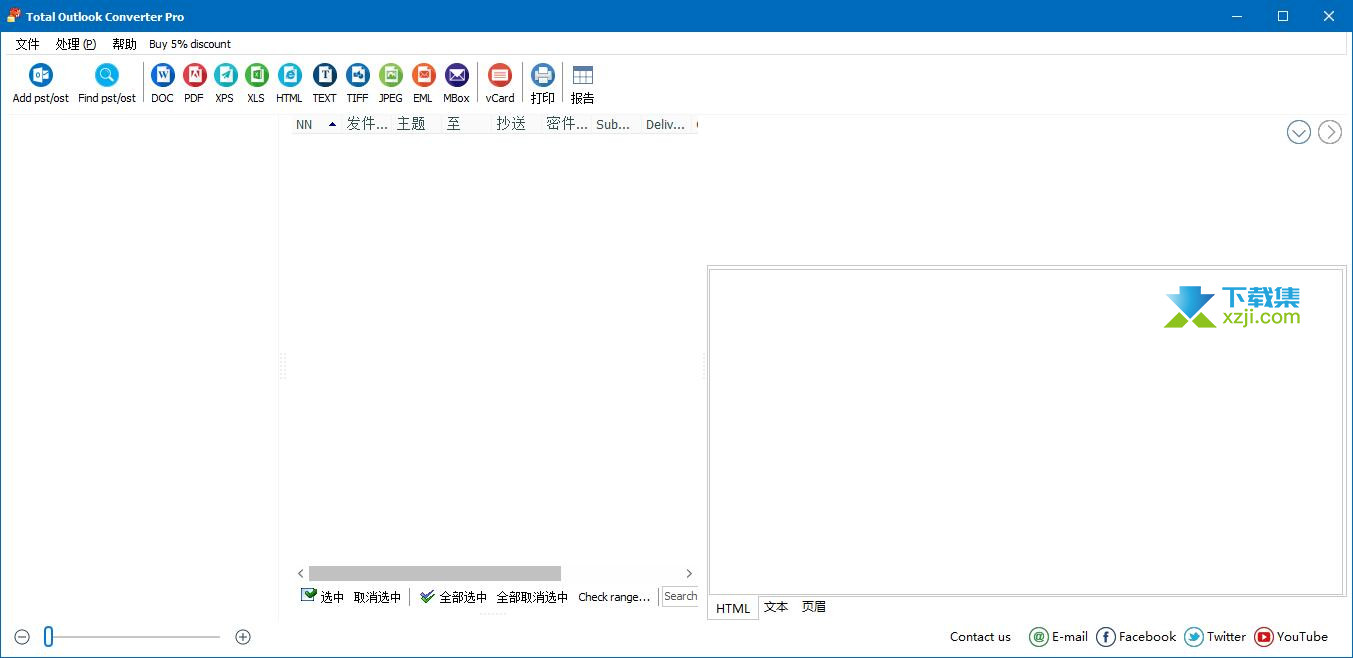Sort by the 抄送 column header
The width and height of the screenshot is (1353, 658).
point(517,124)
